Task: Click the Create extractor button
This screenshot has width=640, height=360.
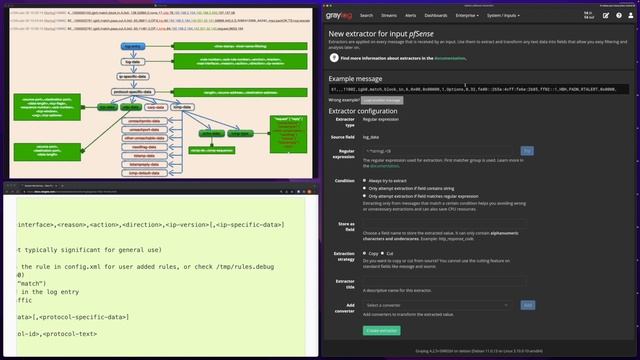Action: [382, 331]
